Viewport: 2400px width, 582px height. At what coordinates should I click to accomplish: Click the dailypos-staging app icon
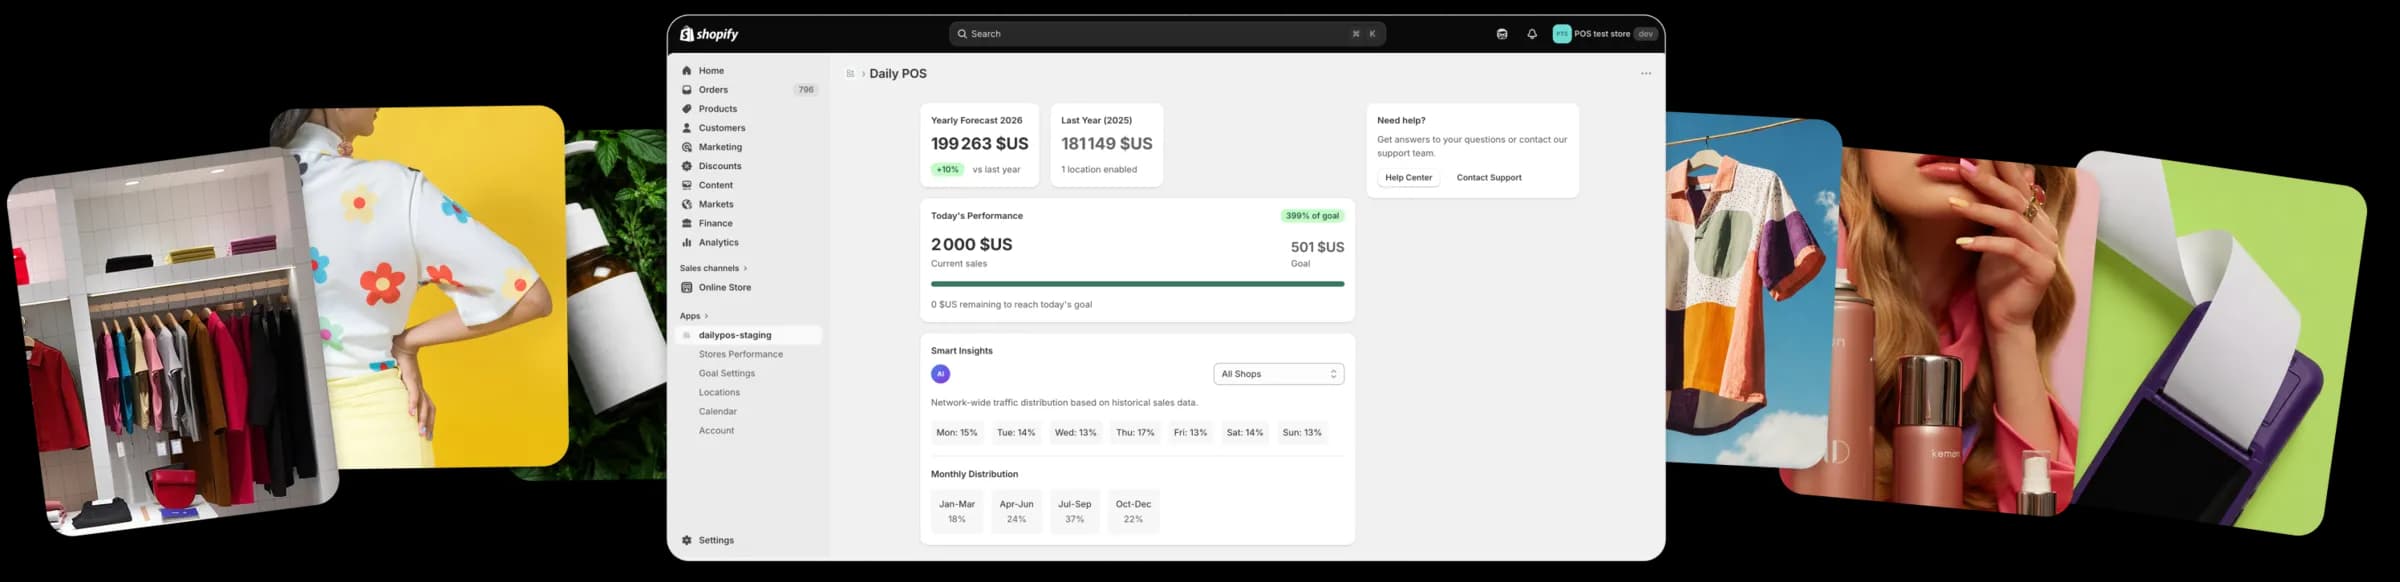coord(686,335)
